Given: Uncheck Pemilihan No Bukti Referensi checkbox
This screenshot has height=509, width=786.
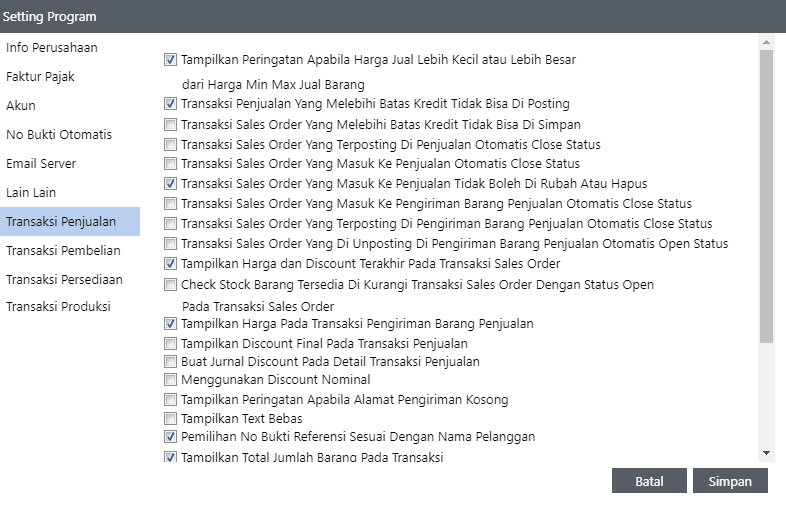Looking at the screenshot, I should click(x=170, y=437).
